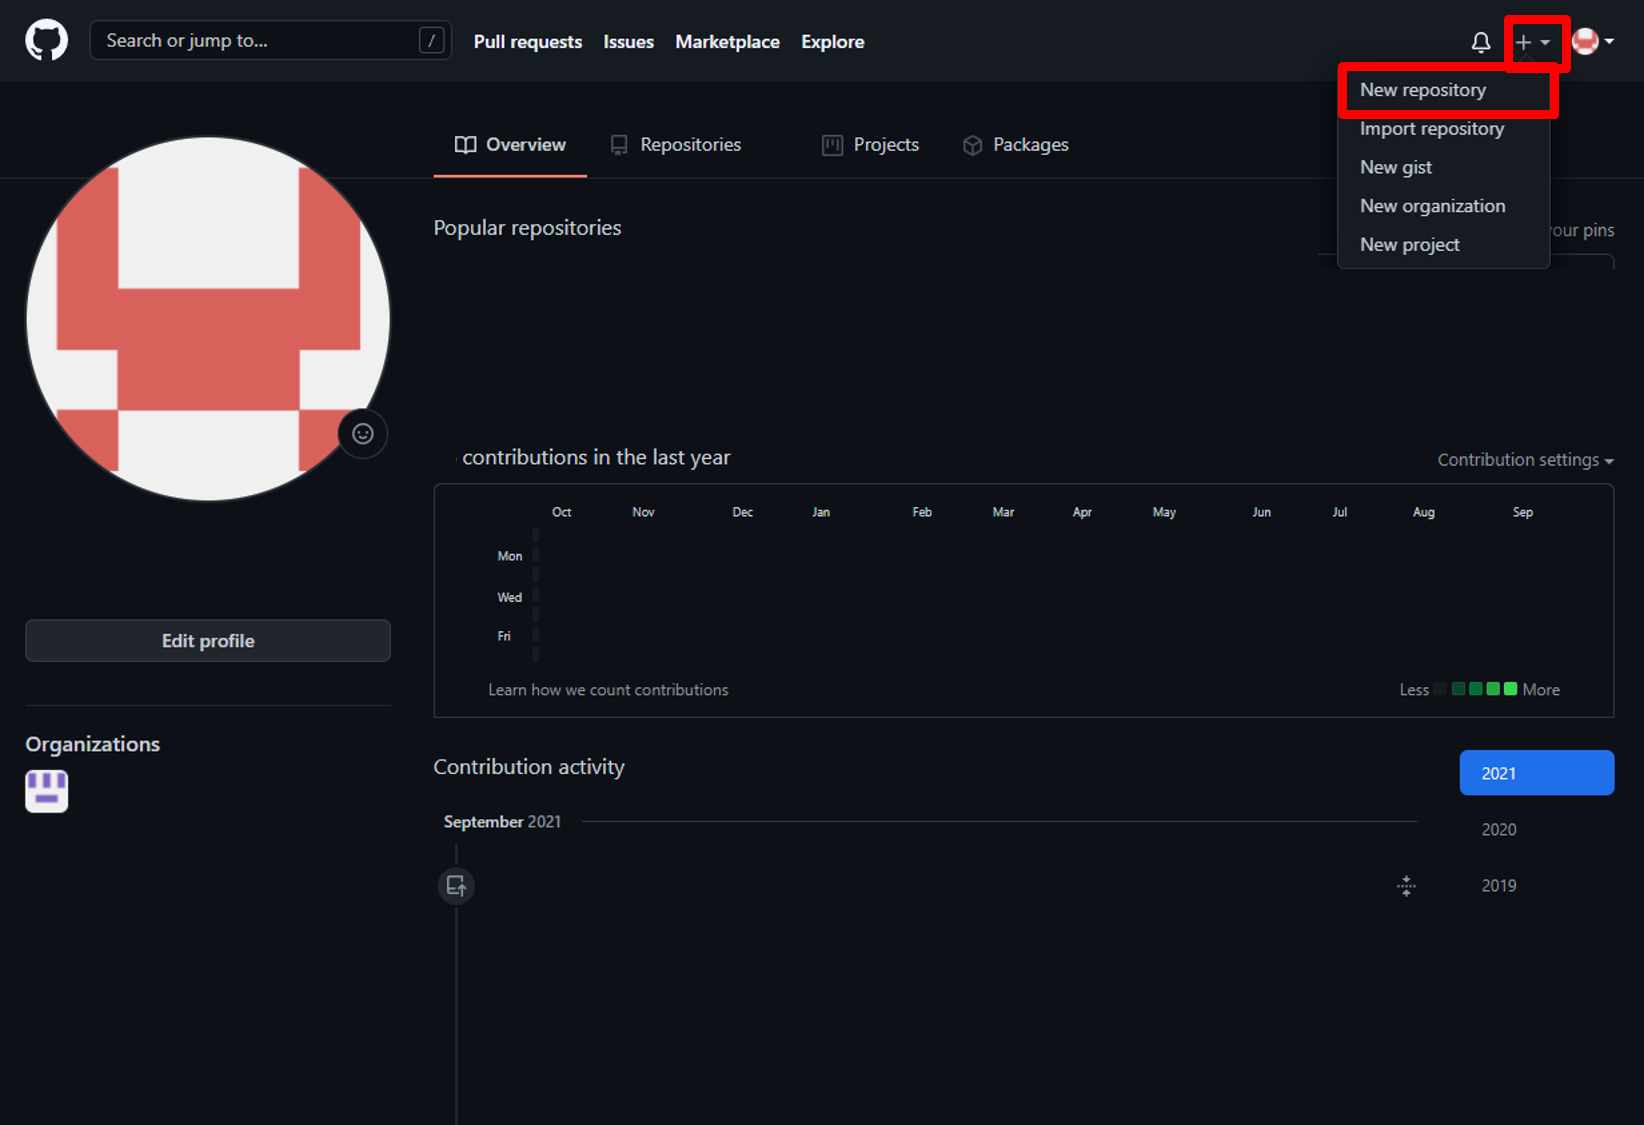Select New gist menu entry
The image size is (1644, 1125).
pos(1395,168)
